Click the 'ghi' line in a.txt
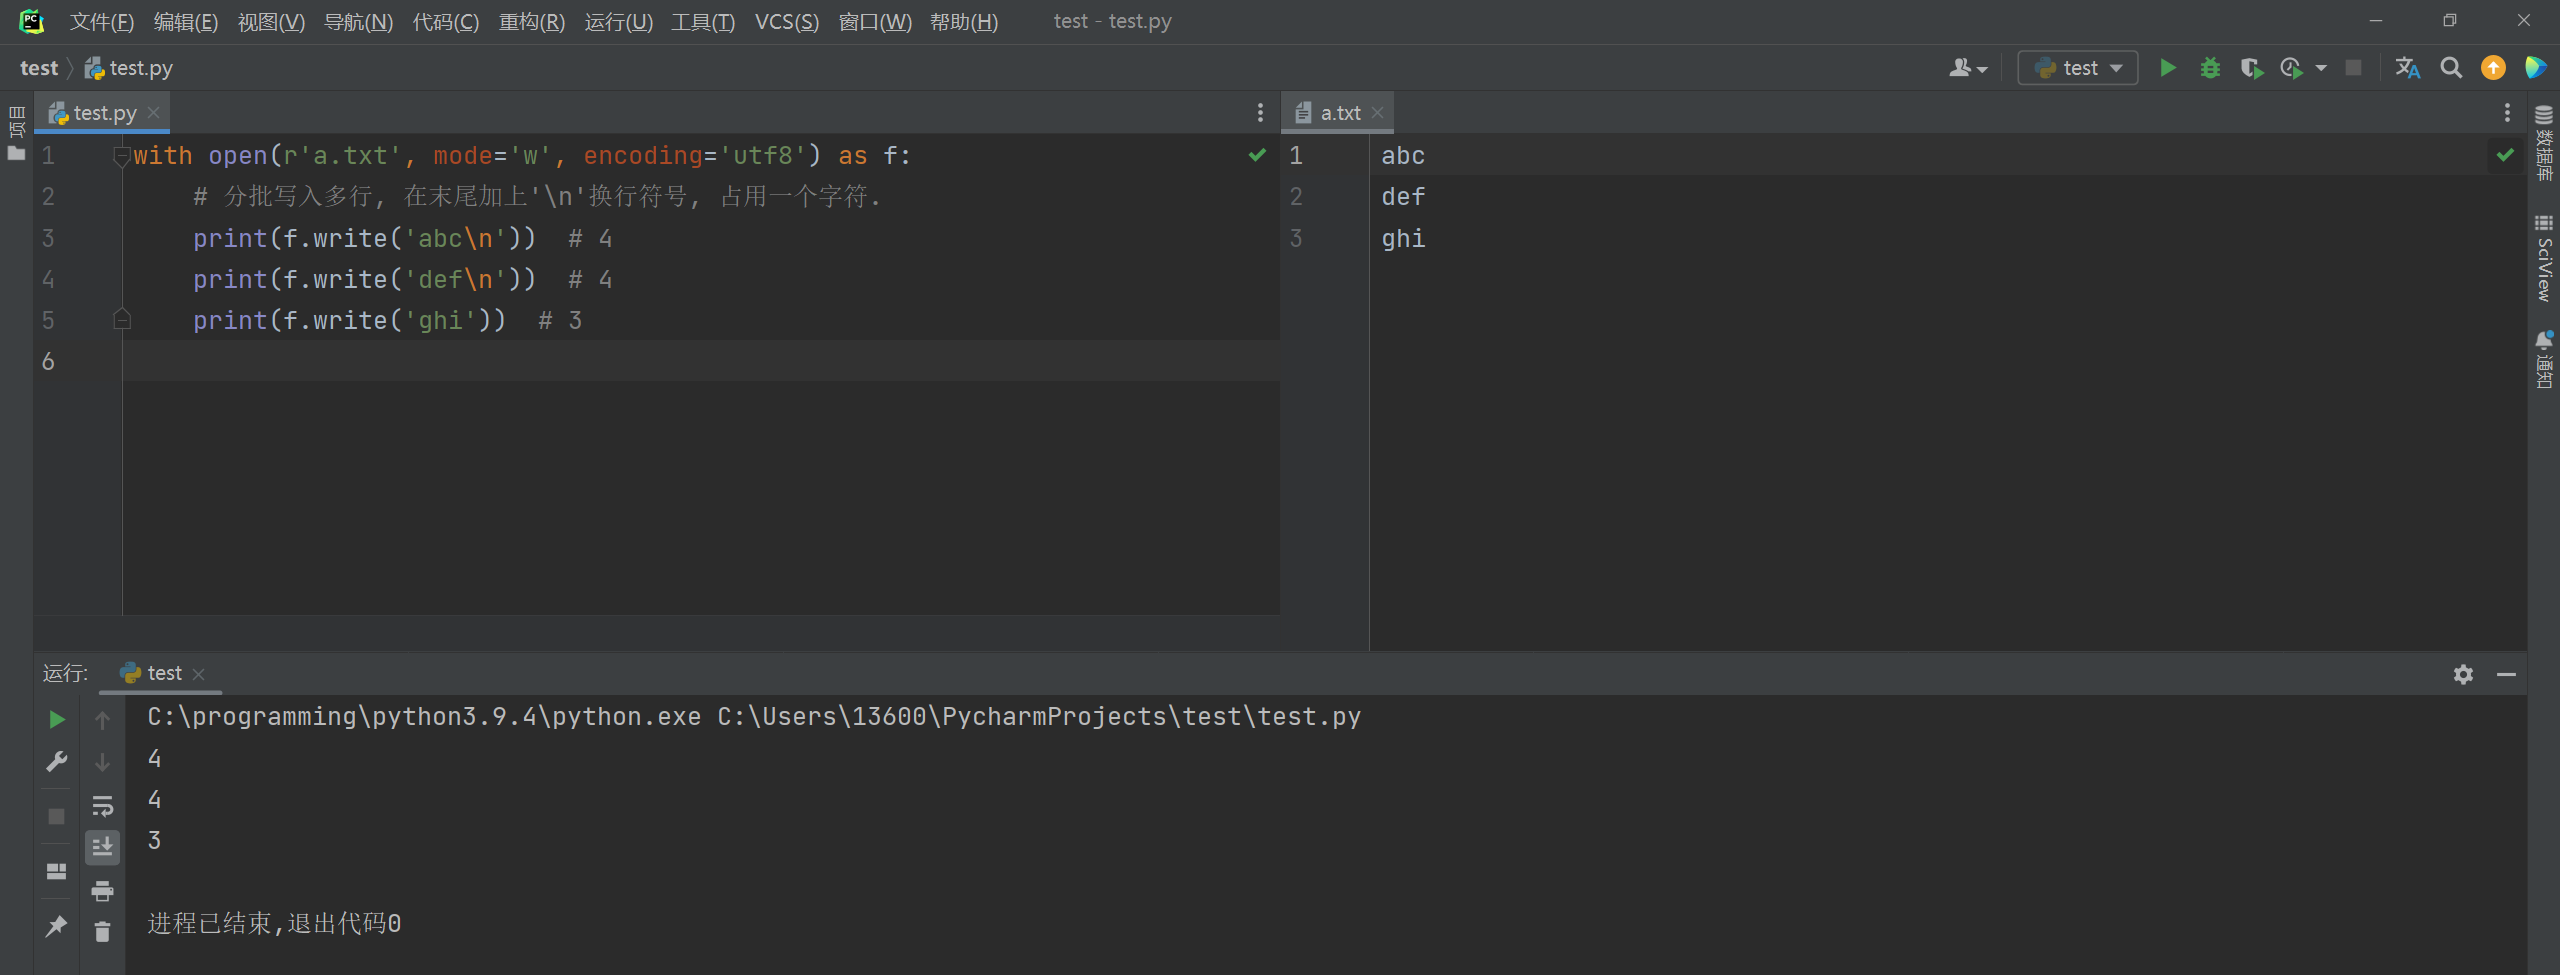Image resolution: width=2560 pixels, height=975 pixels. [x=1403, y=238]
